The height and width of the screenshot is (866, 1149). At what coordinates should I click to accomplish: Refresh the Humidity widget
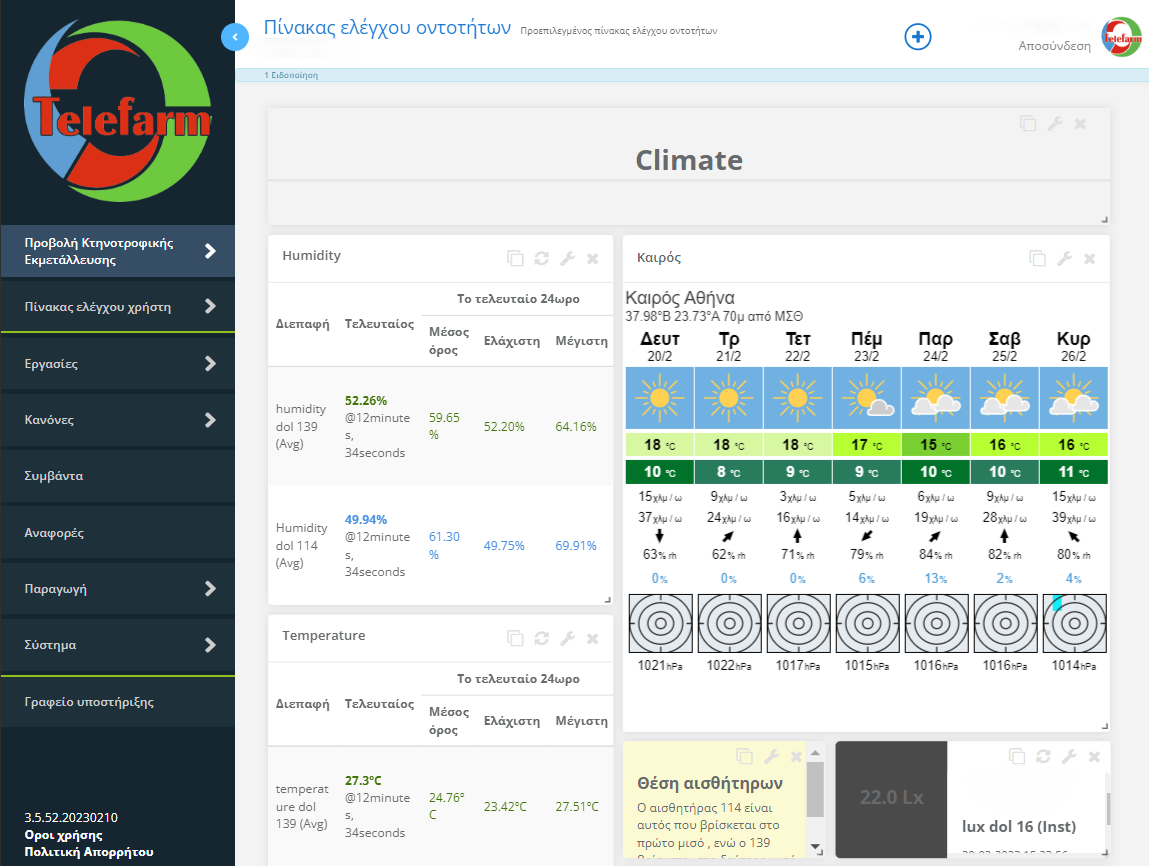click(x=542, y=258)
